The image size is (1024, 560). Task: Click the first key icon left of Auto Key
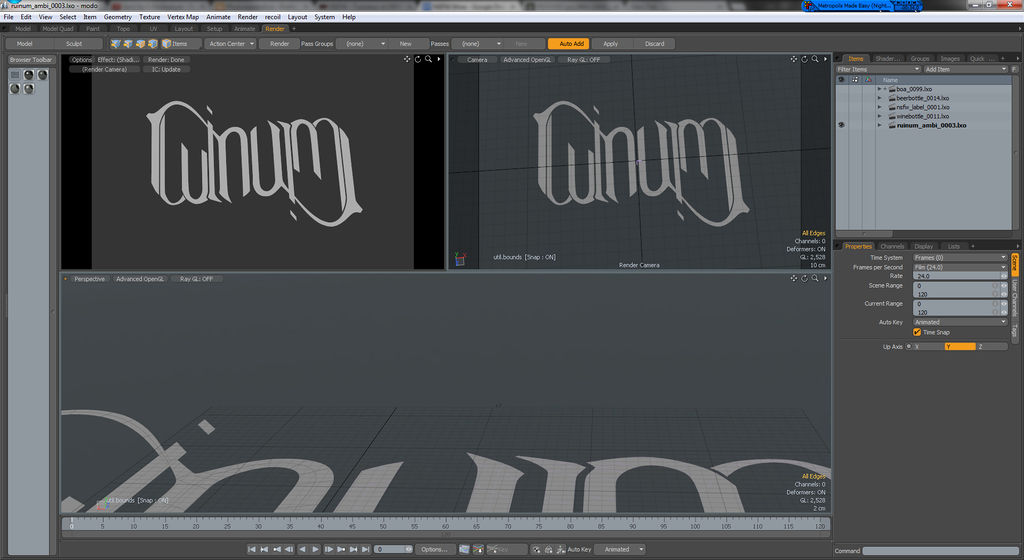[536, 550]
